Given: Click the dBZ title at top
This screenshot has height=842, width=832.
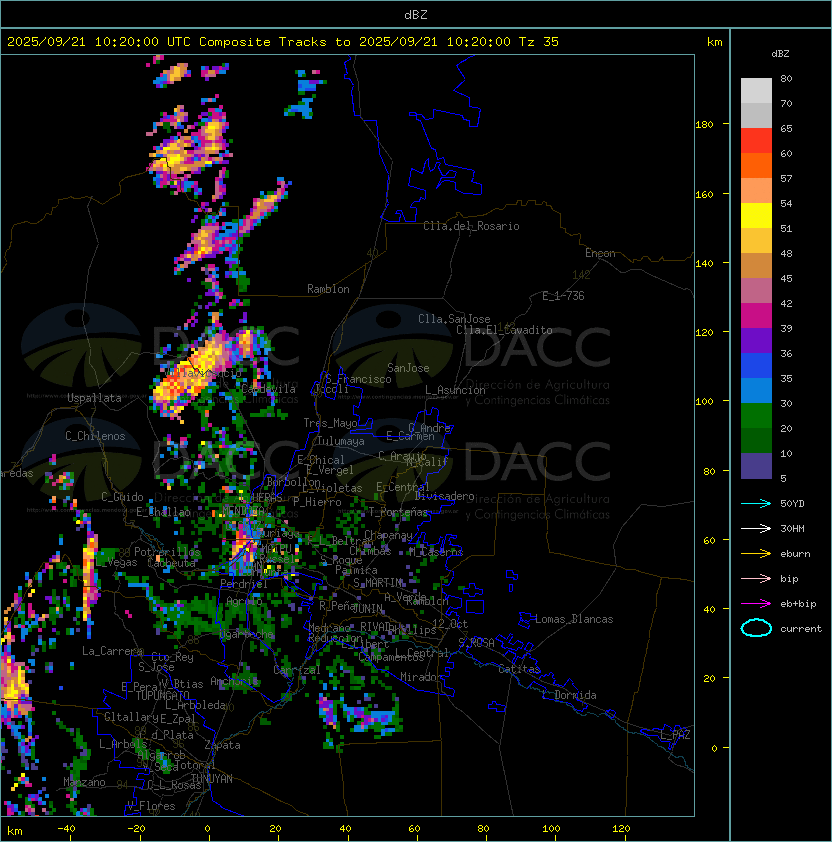Looking at the screenshot, I should [416, 15].
